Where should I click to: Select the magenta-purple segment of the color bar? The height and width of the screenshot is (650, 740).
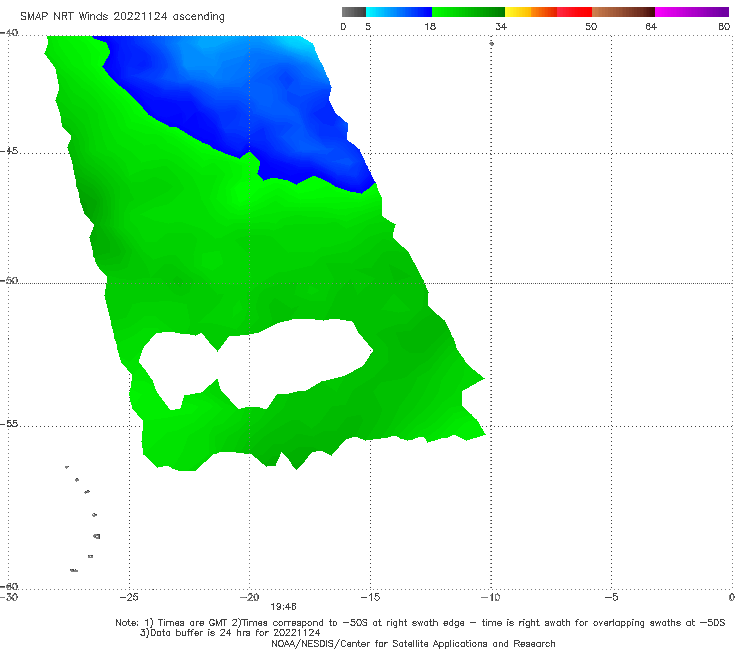click(692, 12)
